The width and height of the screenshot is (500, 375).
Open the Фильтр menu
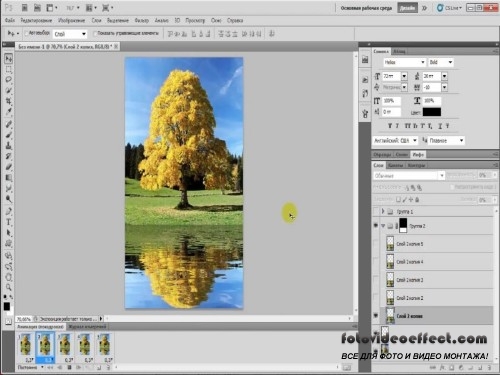click(x=142, y=21)
